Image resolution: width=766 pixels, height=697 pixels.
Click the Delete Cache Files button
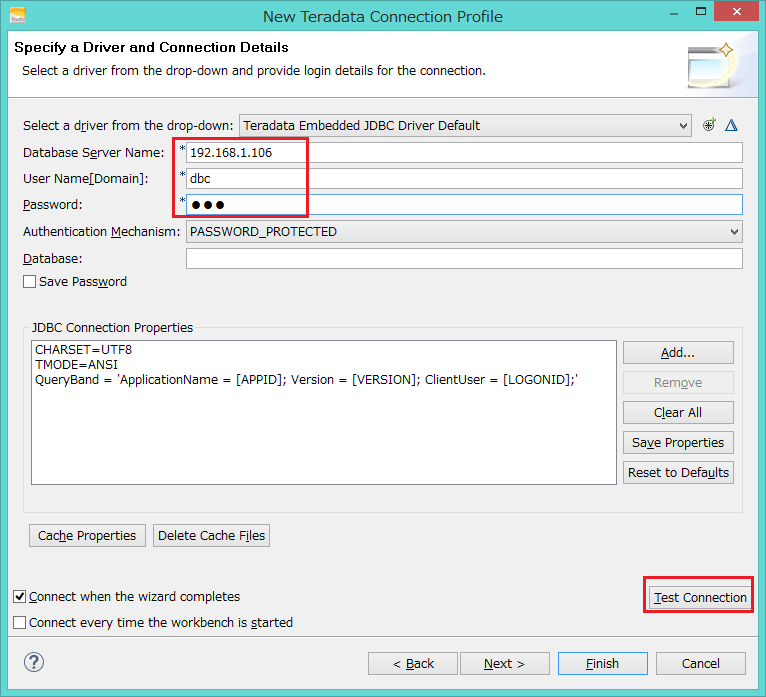tap(212, 536)
